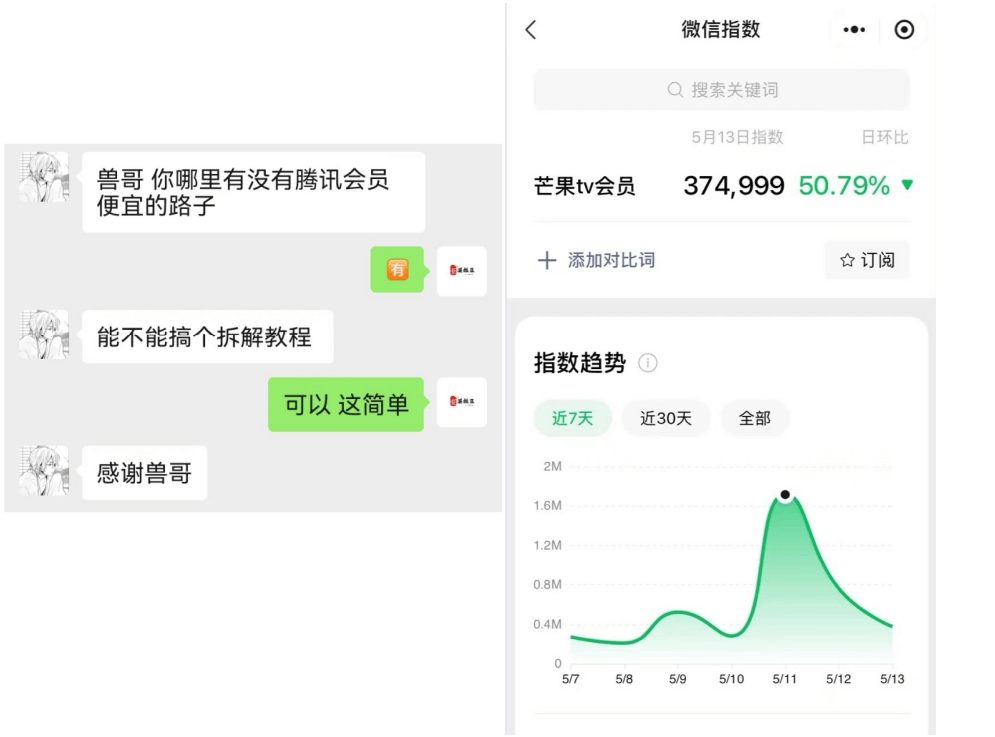Tap the circular close capsule icon
The width and height of the screenshot is (995, 737).
(x=905, y=30)
